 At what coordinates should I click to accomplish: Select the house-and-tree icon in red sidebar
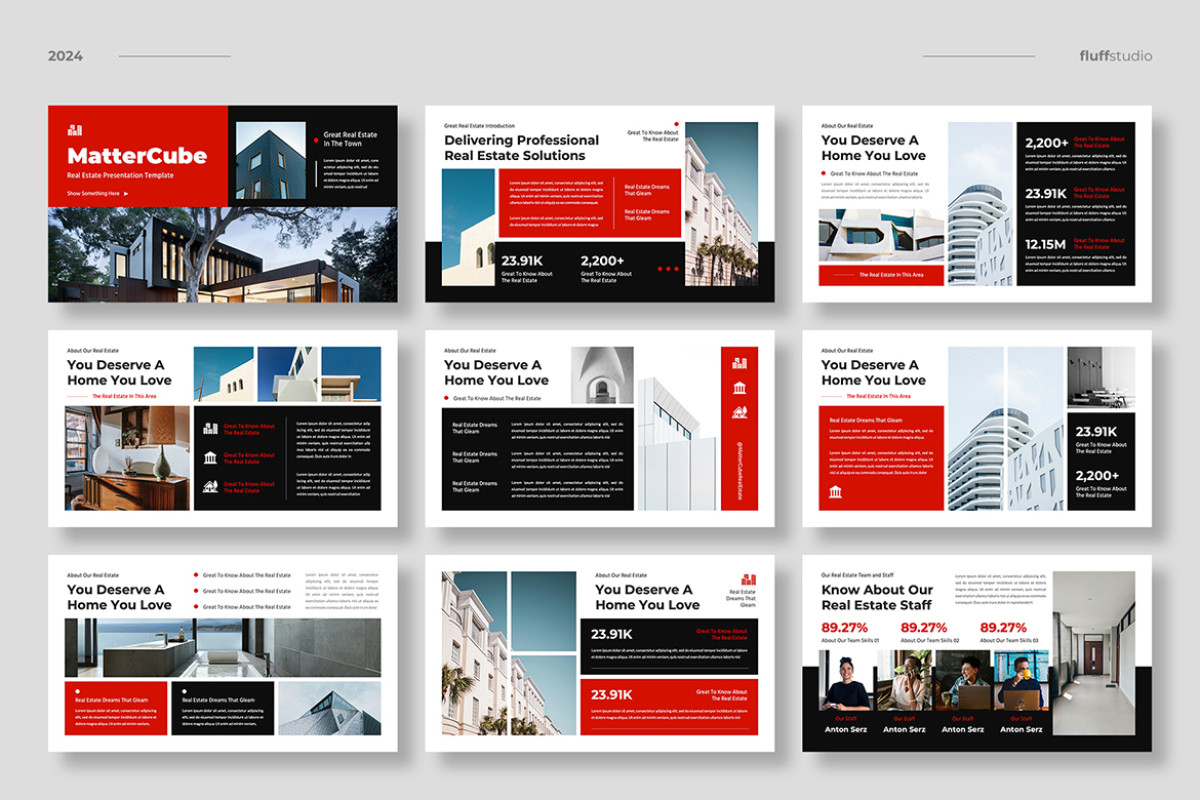[740, 412]
